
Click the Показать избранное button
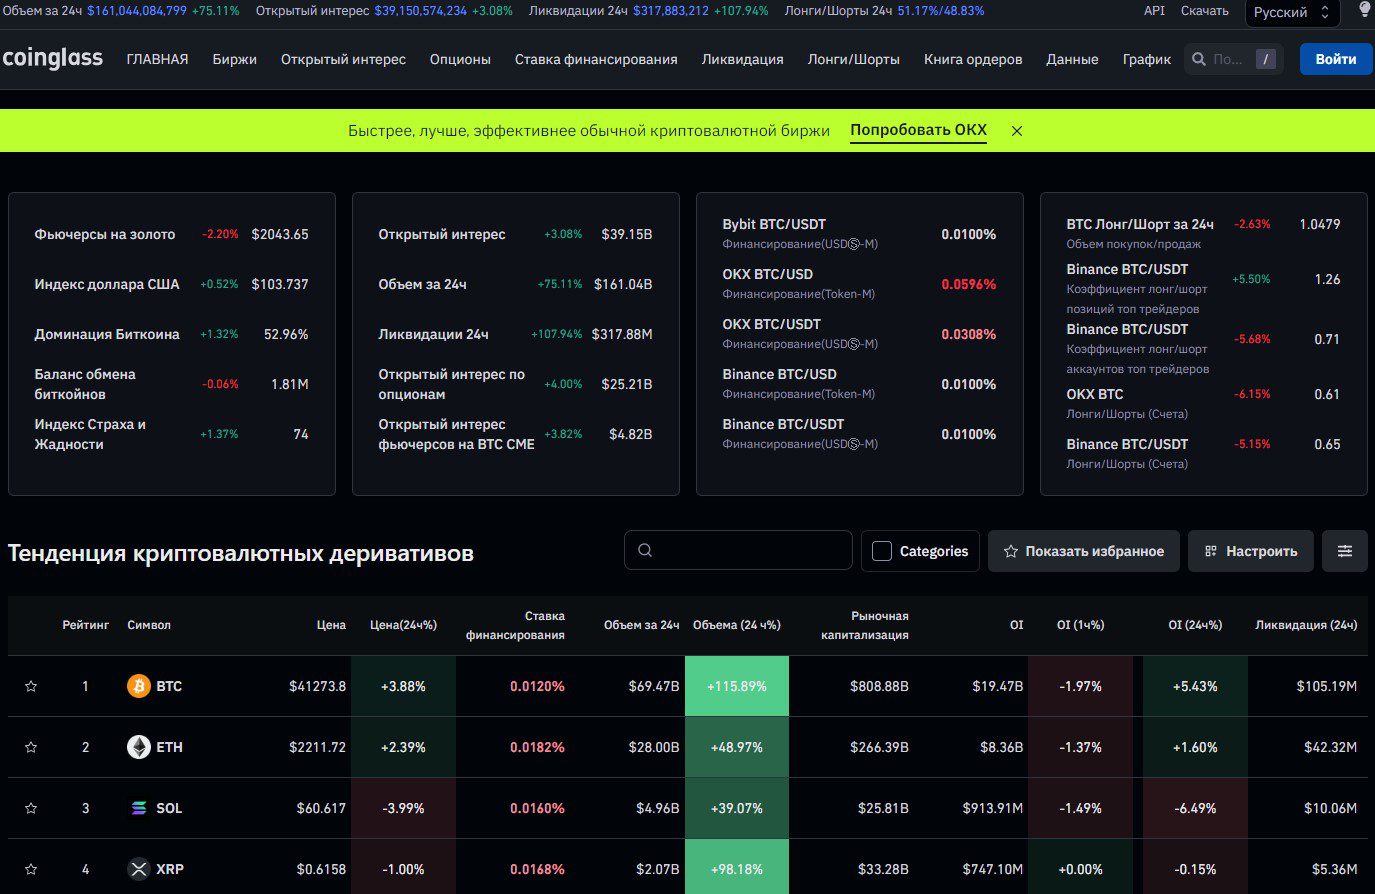point(1084,551)
